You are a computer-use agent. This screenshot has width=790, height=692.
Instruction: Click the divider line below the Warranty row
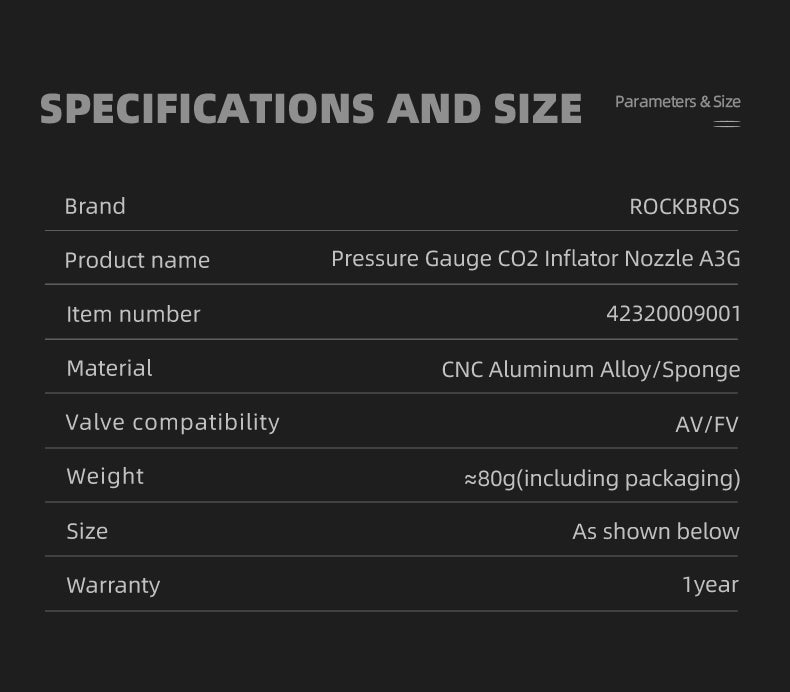coord(391,611)
